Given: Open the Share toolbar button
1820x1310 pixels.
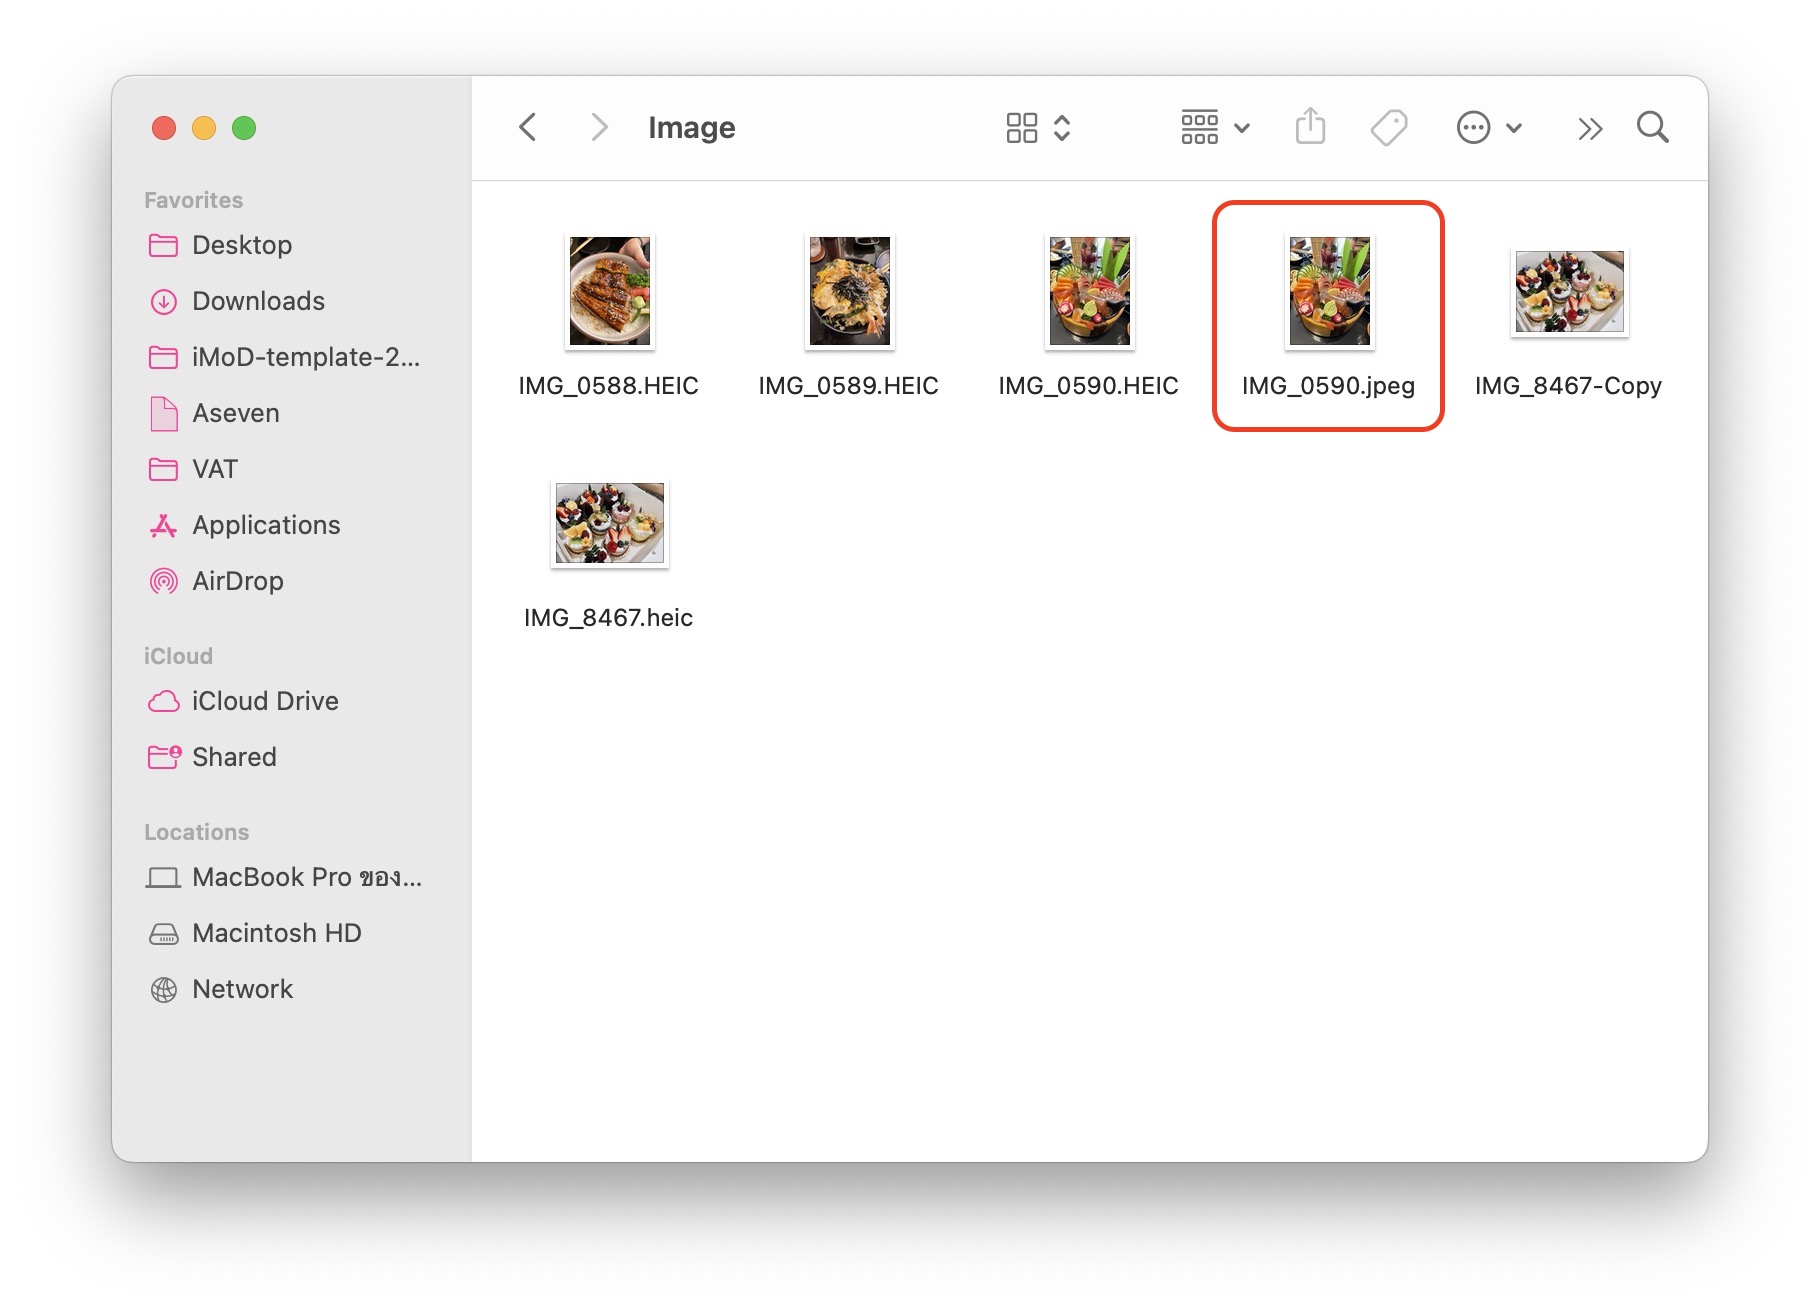Looking at the screenshot, I should [1310, 128].
